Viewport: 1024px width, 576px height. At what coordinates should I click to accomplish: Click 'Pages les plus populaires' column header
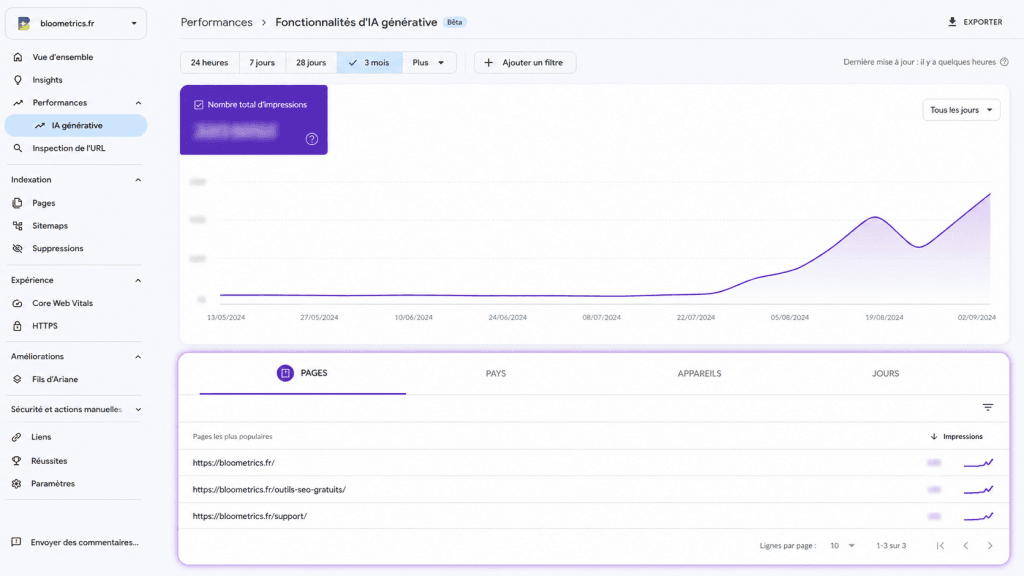(232, 436)
